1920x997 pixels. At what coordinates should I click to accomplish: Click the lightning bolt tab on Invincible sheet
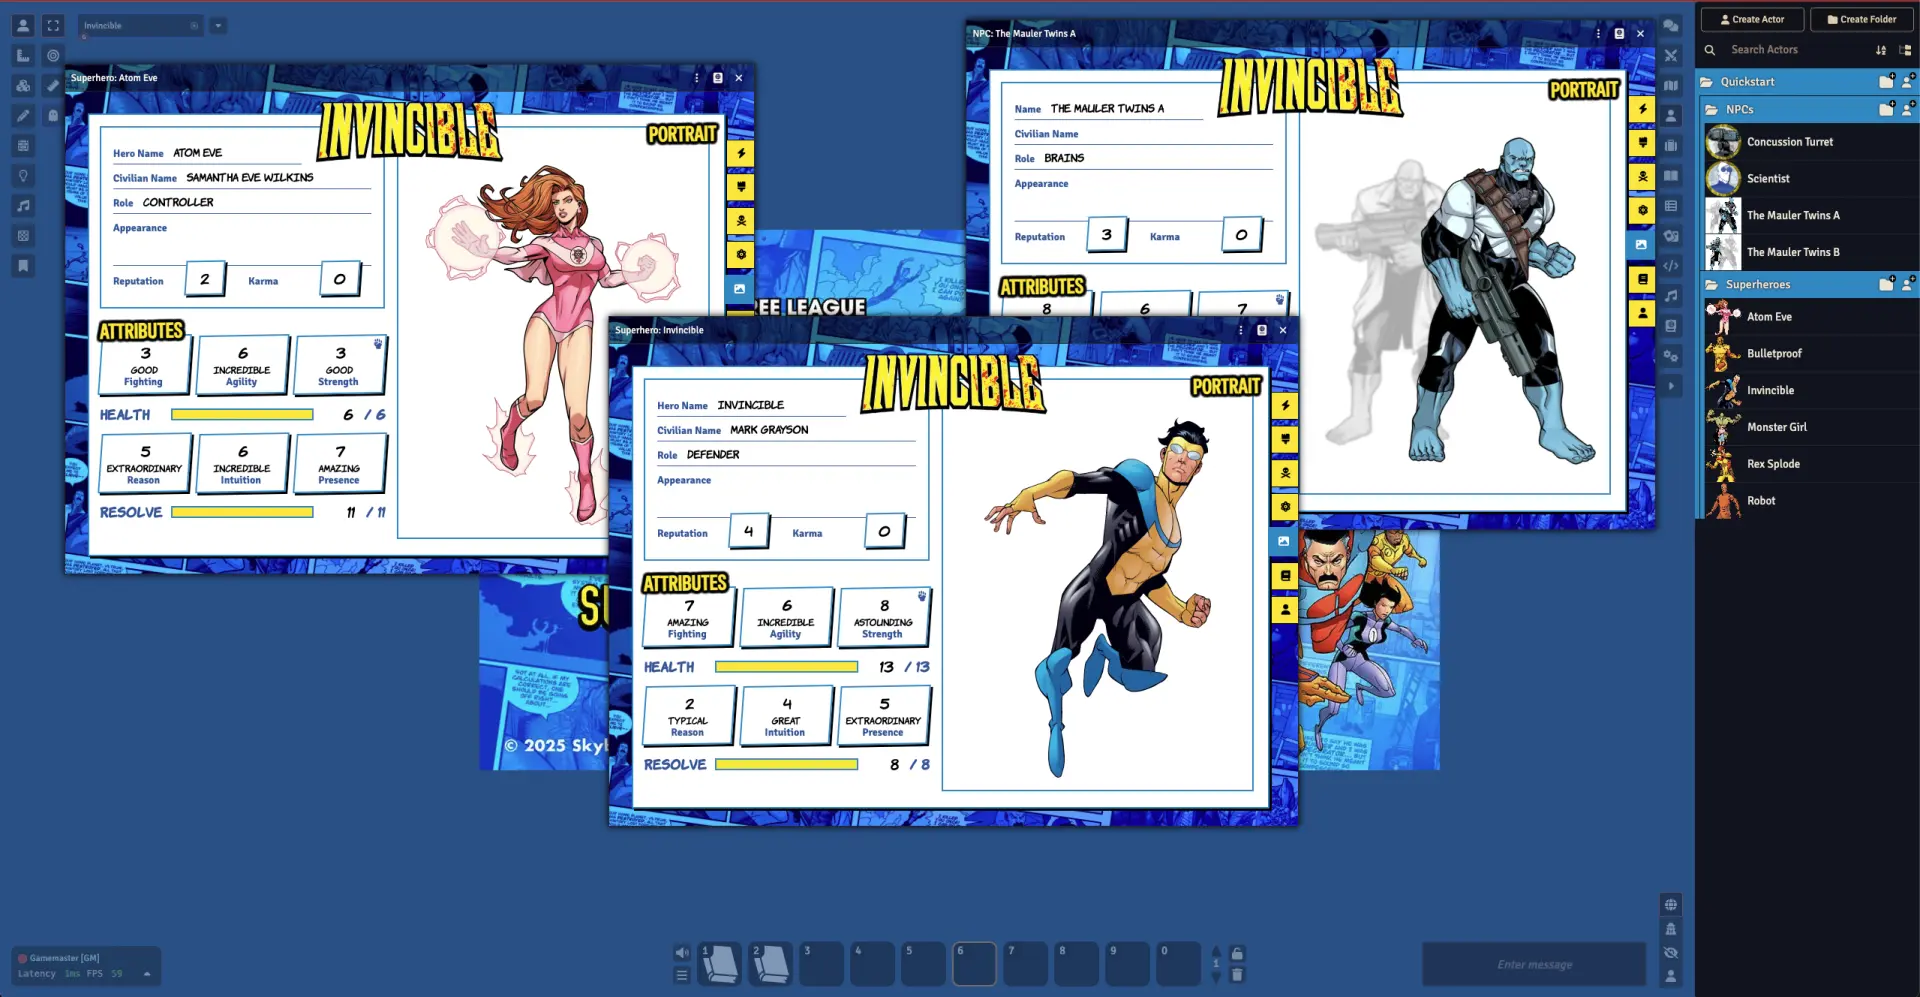(x=1285, y=406)
